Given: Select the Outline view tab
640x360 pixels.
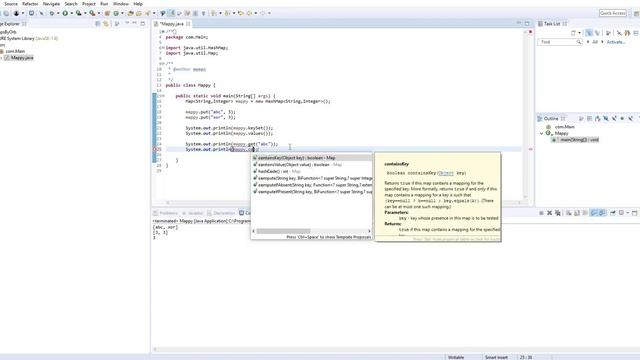Looking at the screenshot, I should [x=551, y=119].
